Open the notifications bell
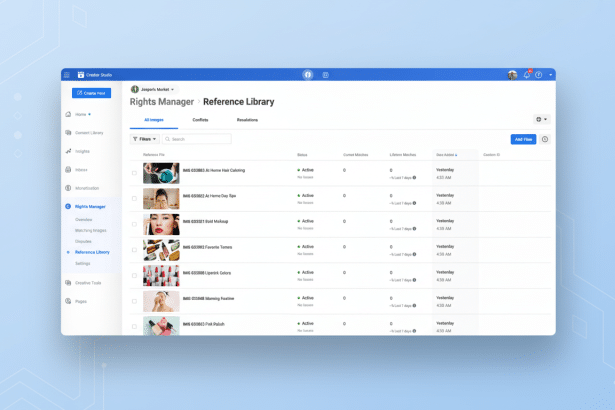The image size is (615, 410). click(527, 75)
